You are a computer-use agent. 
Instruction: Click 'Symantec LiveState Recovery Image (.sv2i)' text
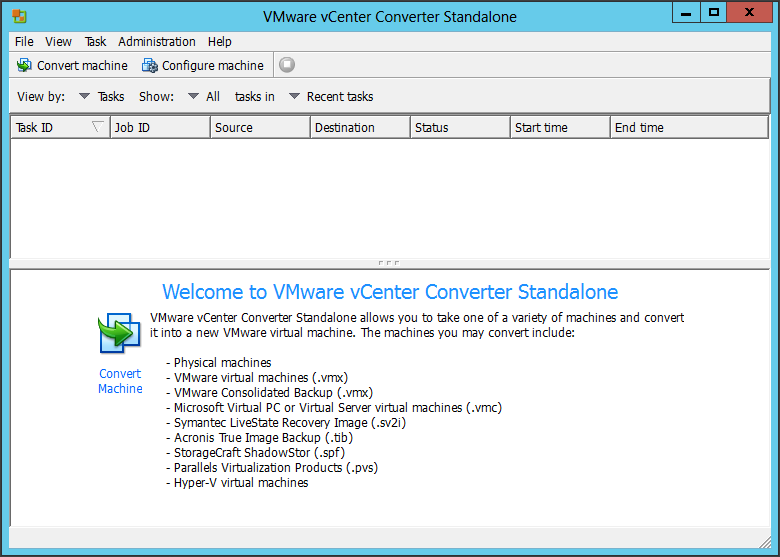[x=290, y=422]
